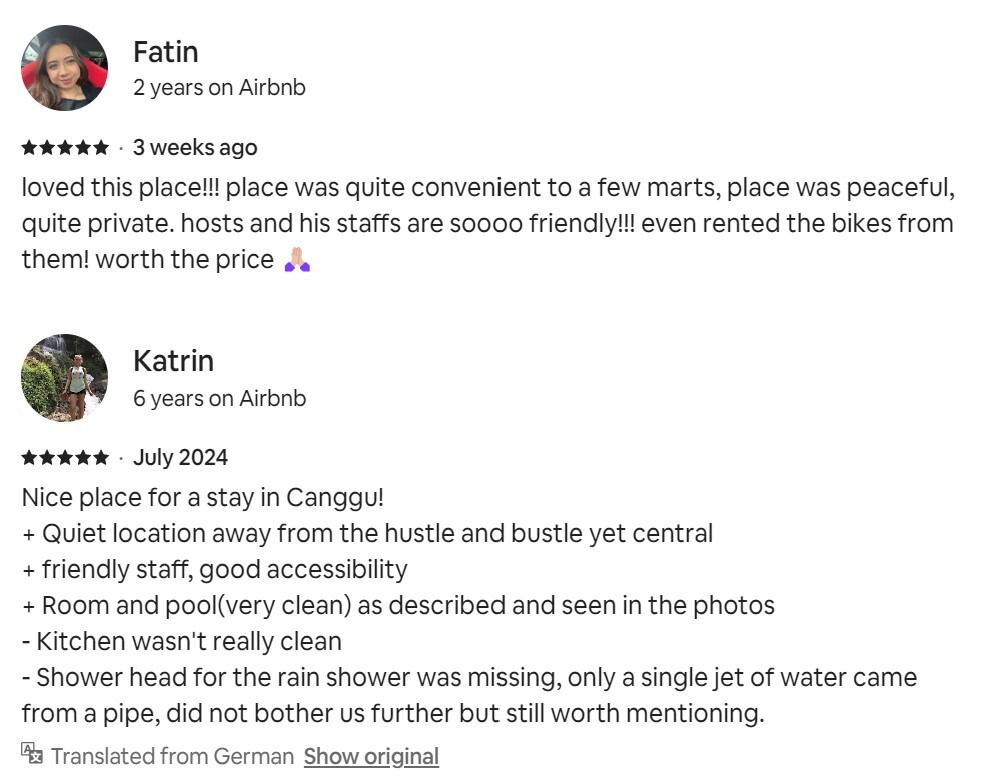Click the translation icon beside Translated from German
Screen dimensions: 994x772
click(x=32, y=754)
